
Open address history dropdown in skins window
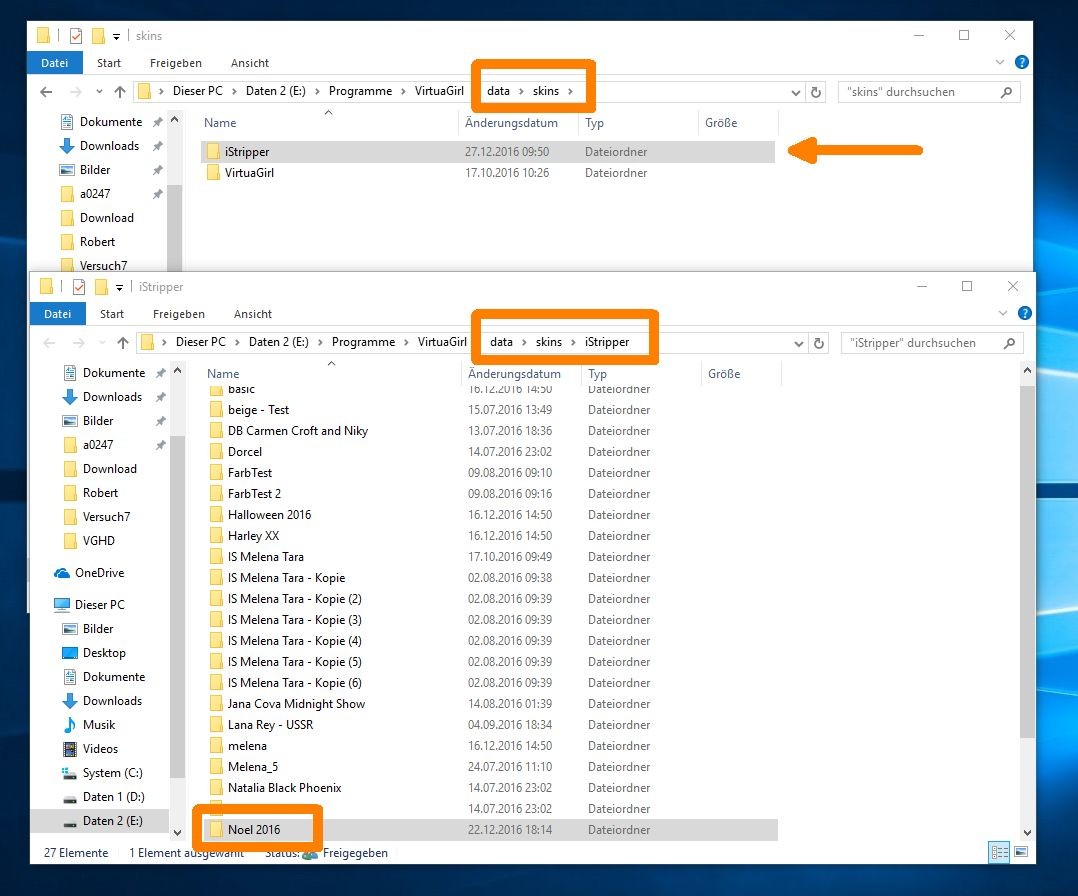click(795, 92)
